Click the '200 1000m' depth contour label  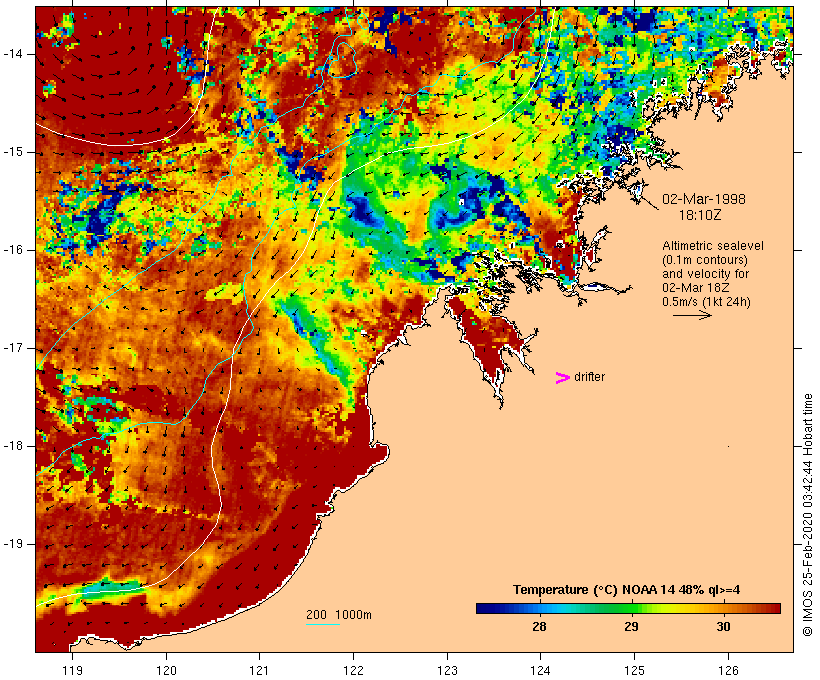point(339,615)
